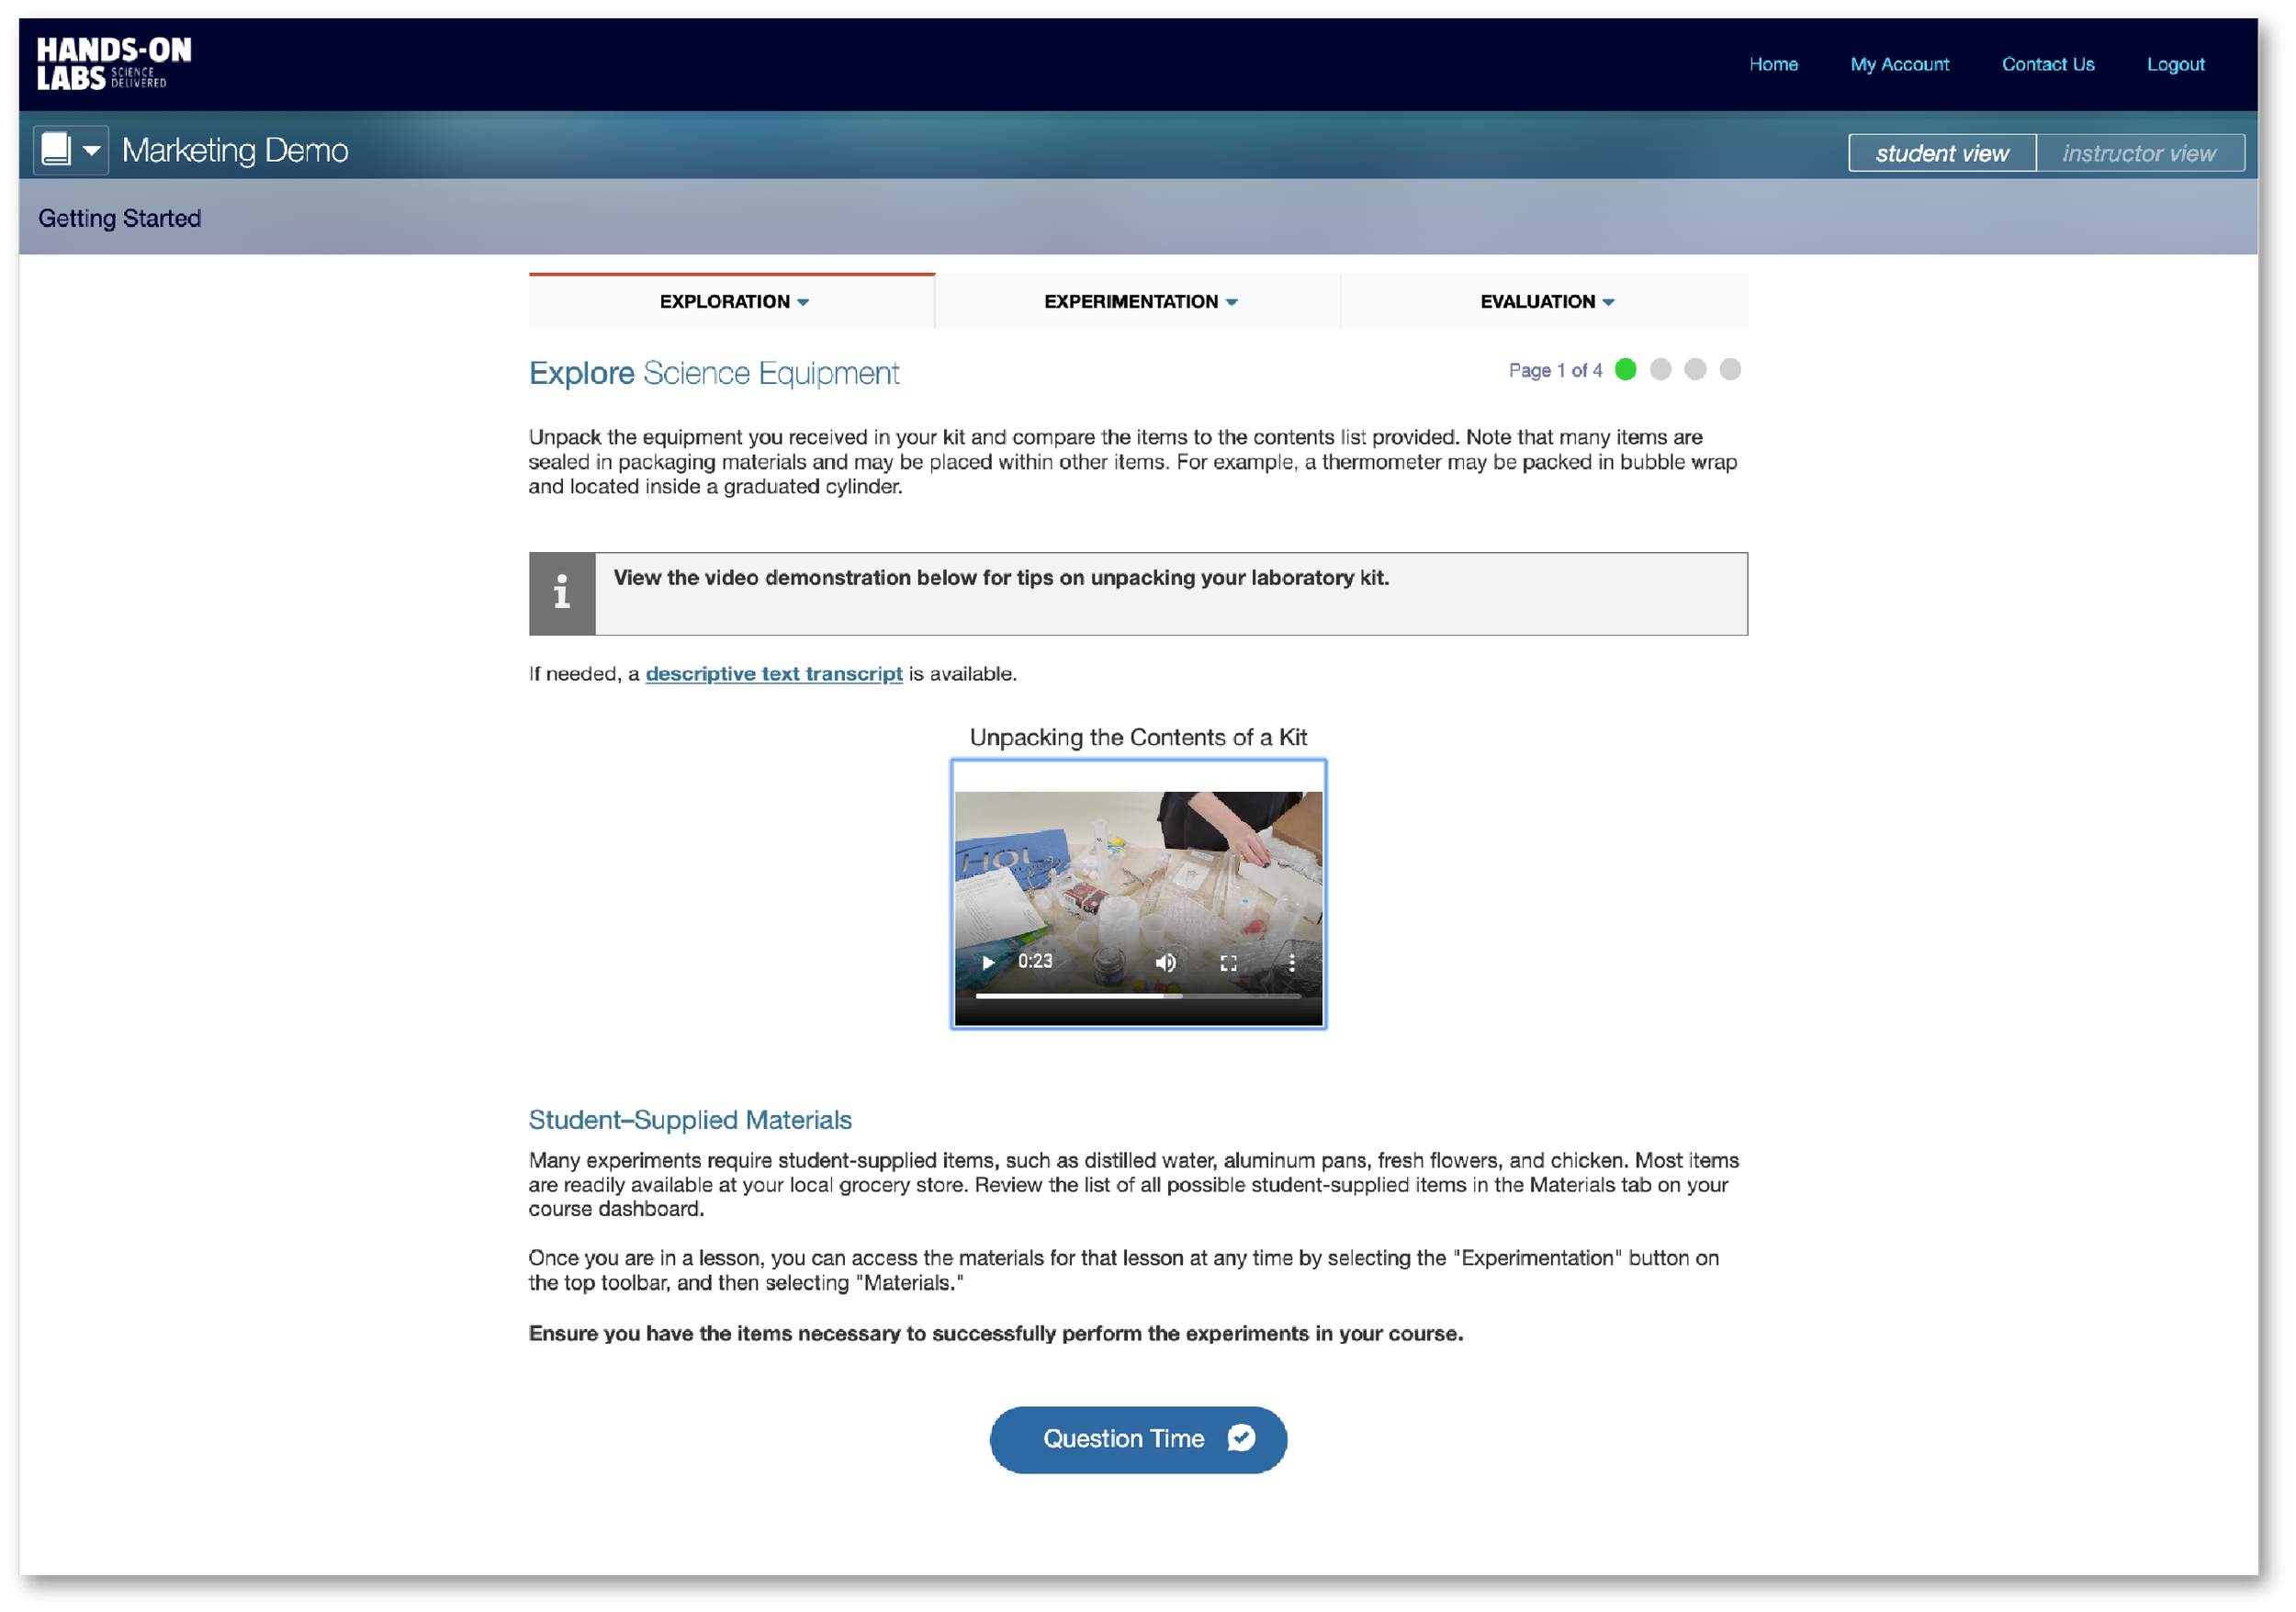Go to Home in top navigation
Screen dimensions: 2296x1612
point(1773,64)
